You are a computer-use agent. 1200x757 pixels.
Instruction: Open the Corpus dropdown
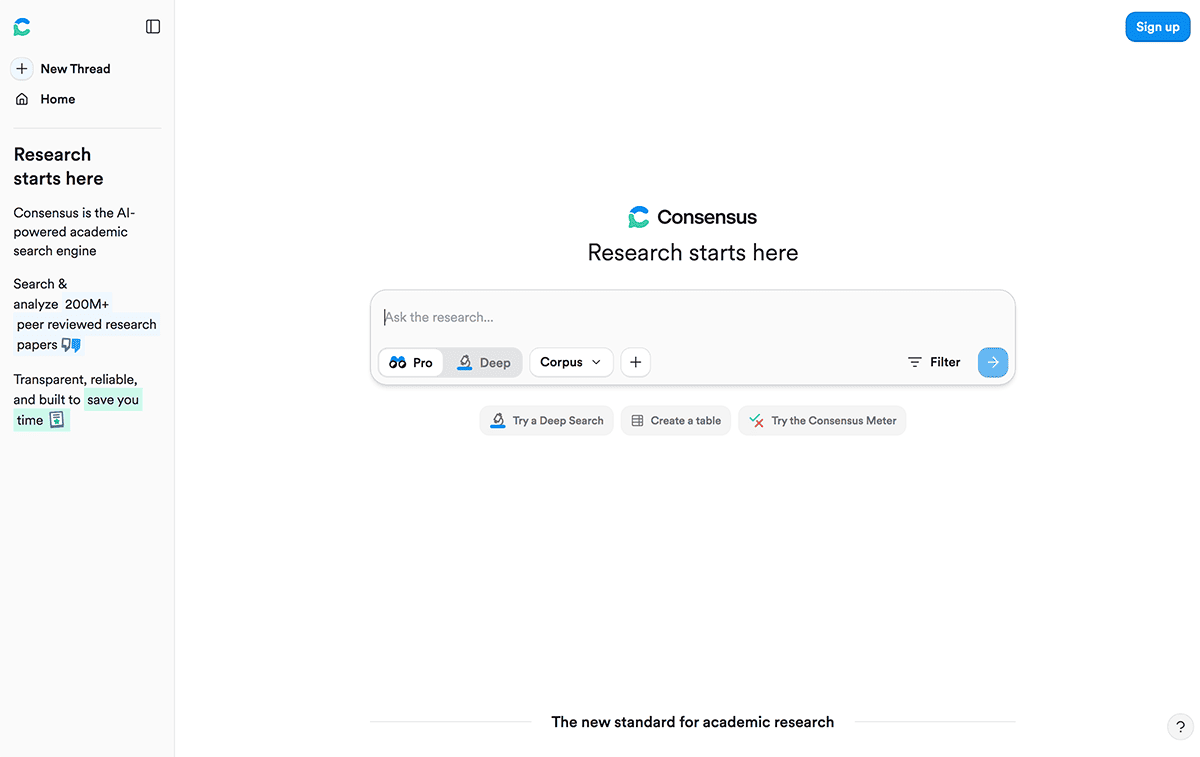(571, 362)
